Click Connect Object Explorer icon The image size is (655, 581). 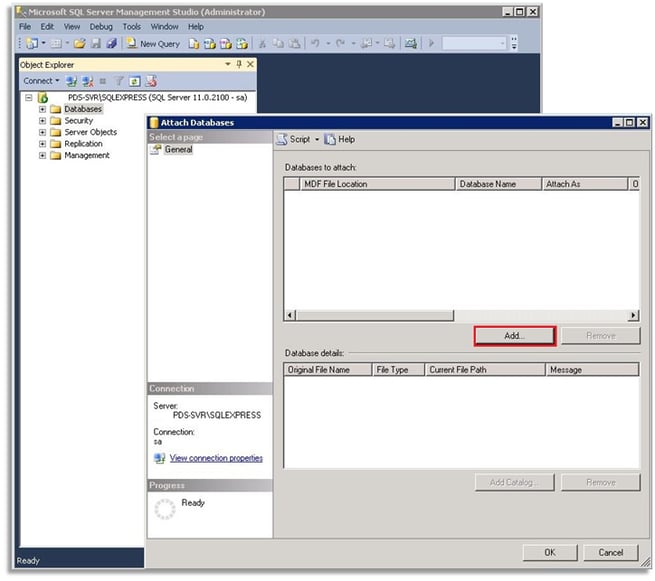(71, 81)
